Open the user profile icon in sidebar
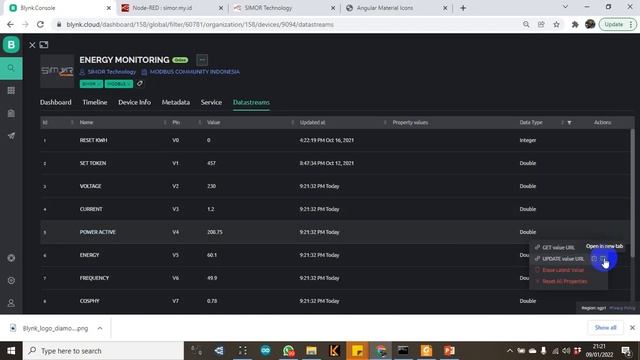 (11, 303)
